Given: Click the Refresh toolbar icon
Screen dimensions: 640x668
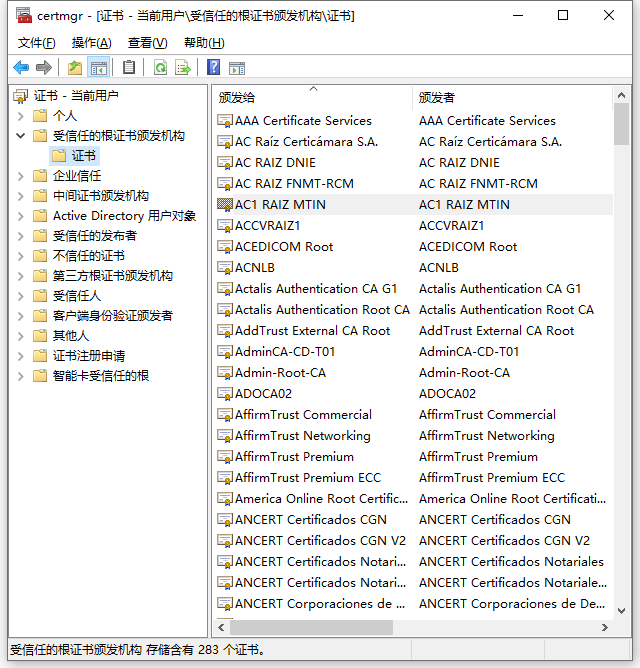Looking at the screenshot, I should point(160,67).
